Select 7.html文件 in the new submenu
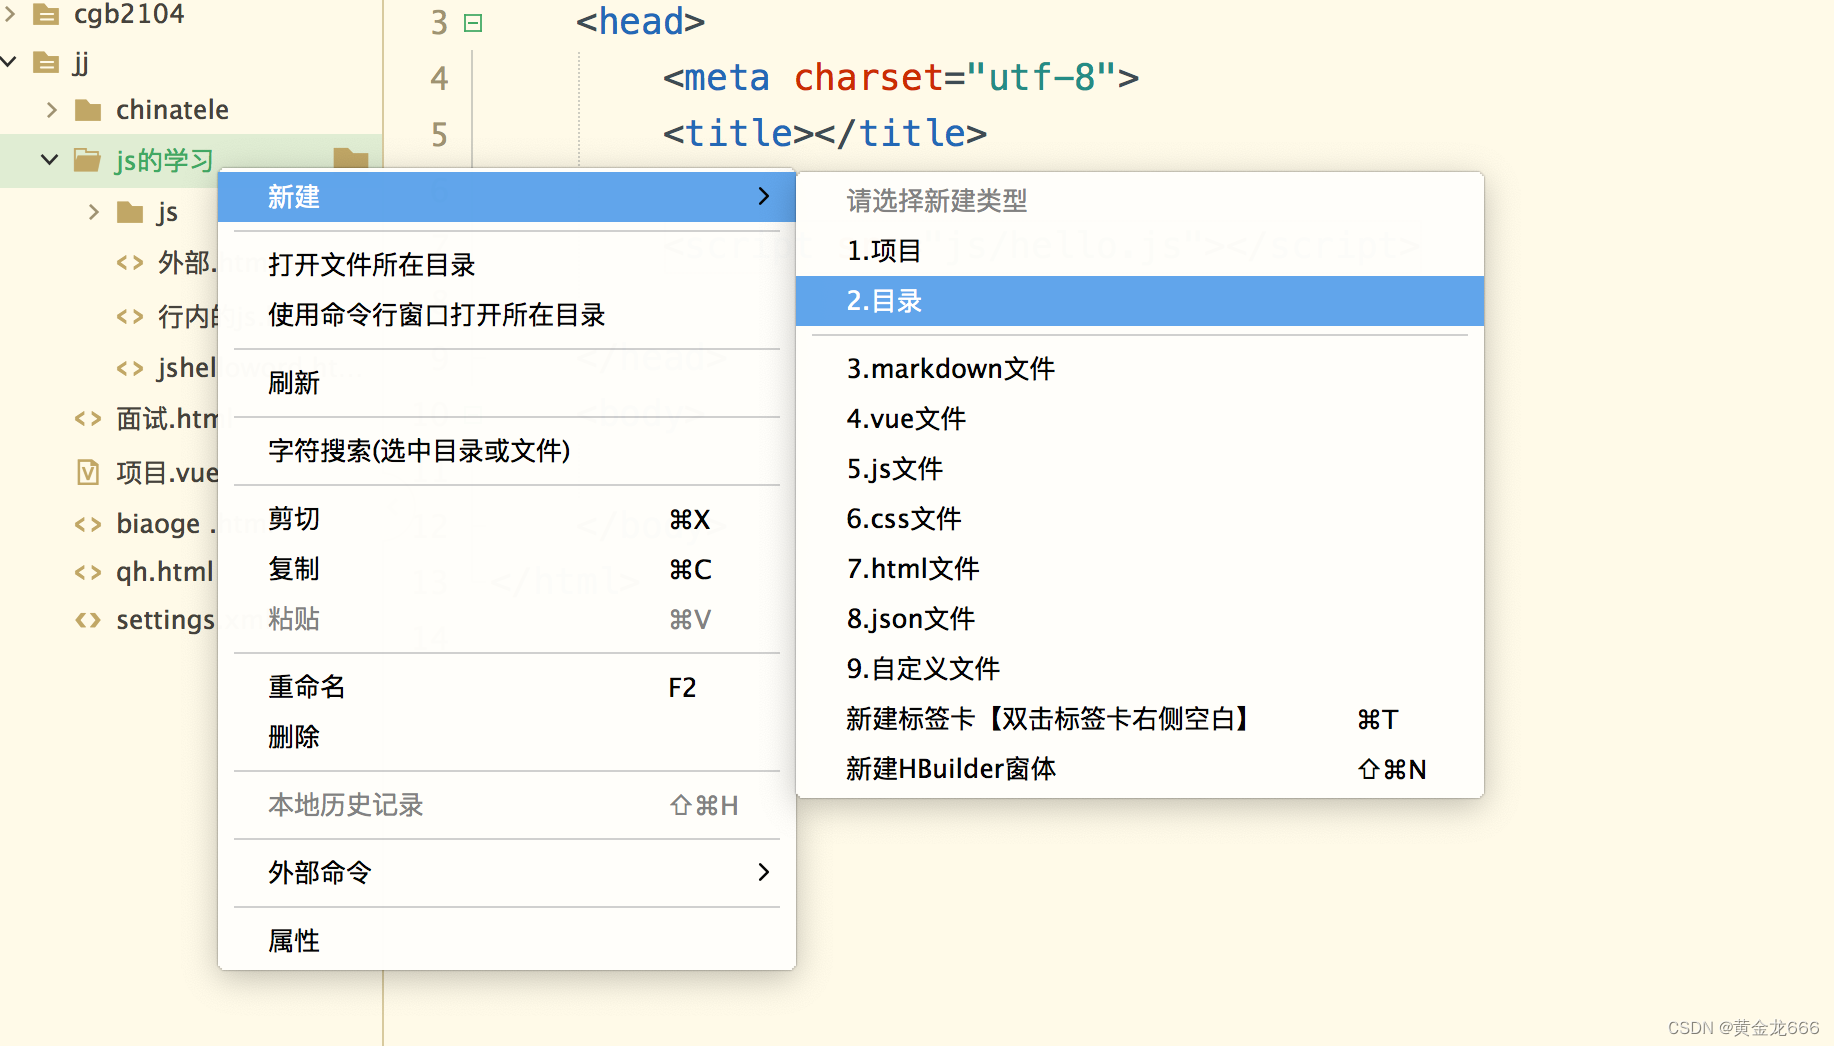 [x=1140, y=569]
